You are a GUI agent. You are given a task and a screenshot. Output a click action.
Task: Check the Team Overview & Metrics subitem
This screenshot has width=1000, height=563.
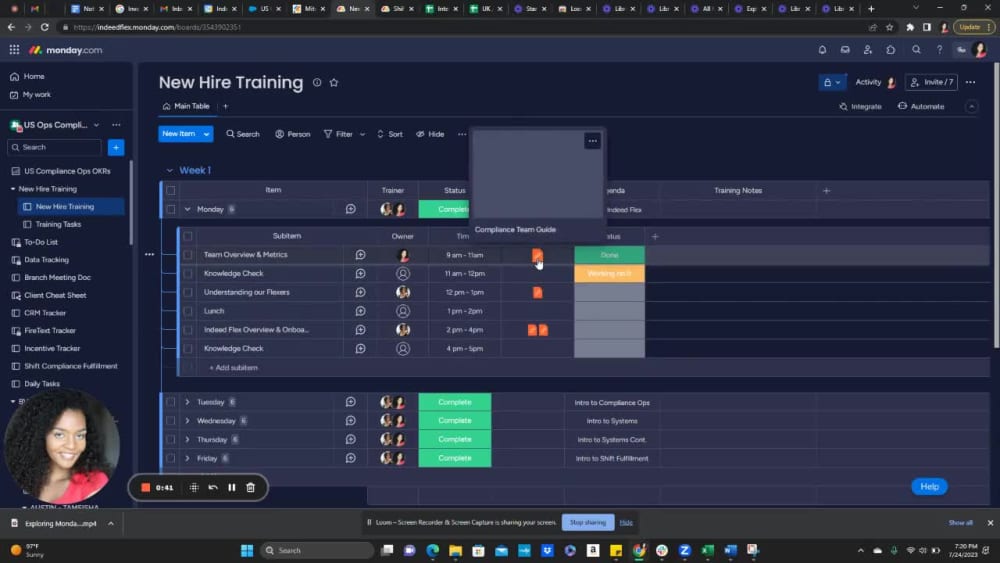click(188, 255)
